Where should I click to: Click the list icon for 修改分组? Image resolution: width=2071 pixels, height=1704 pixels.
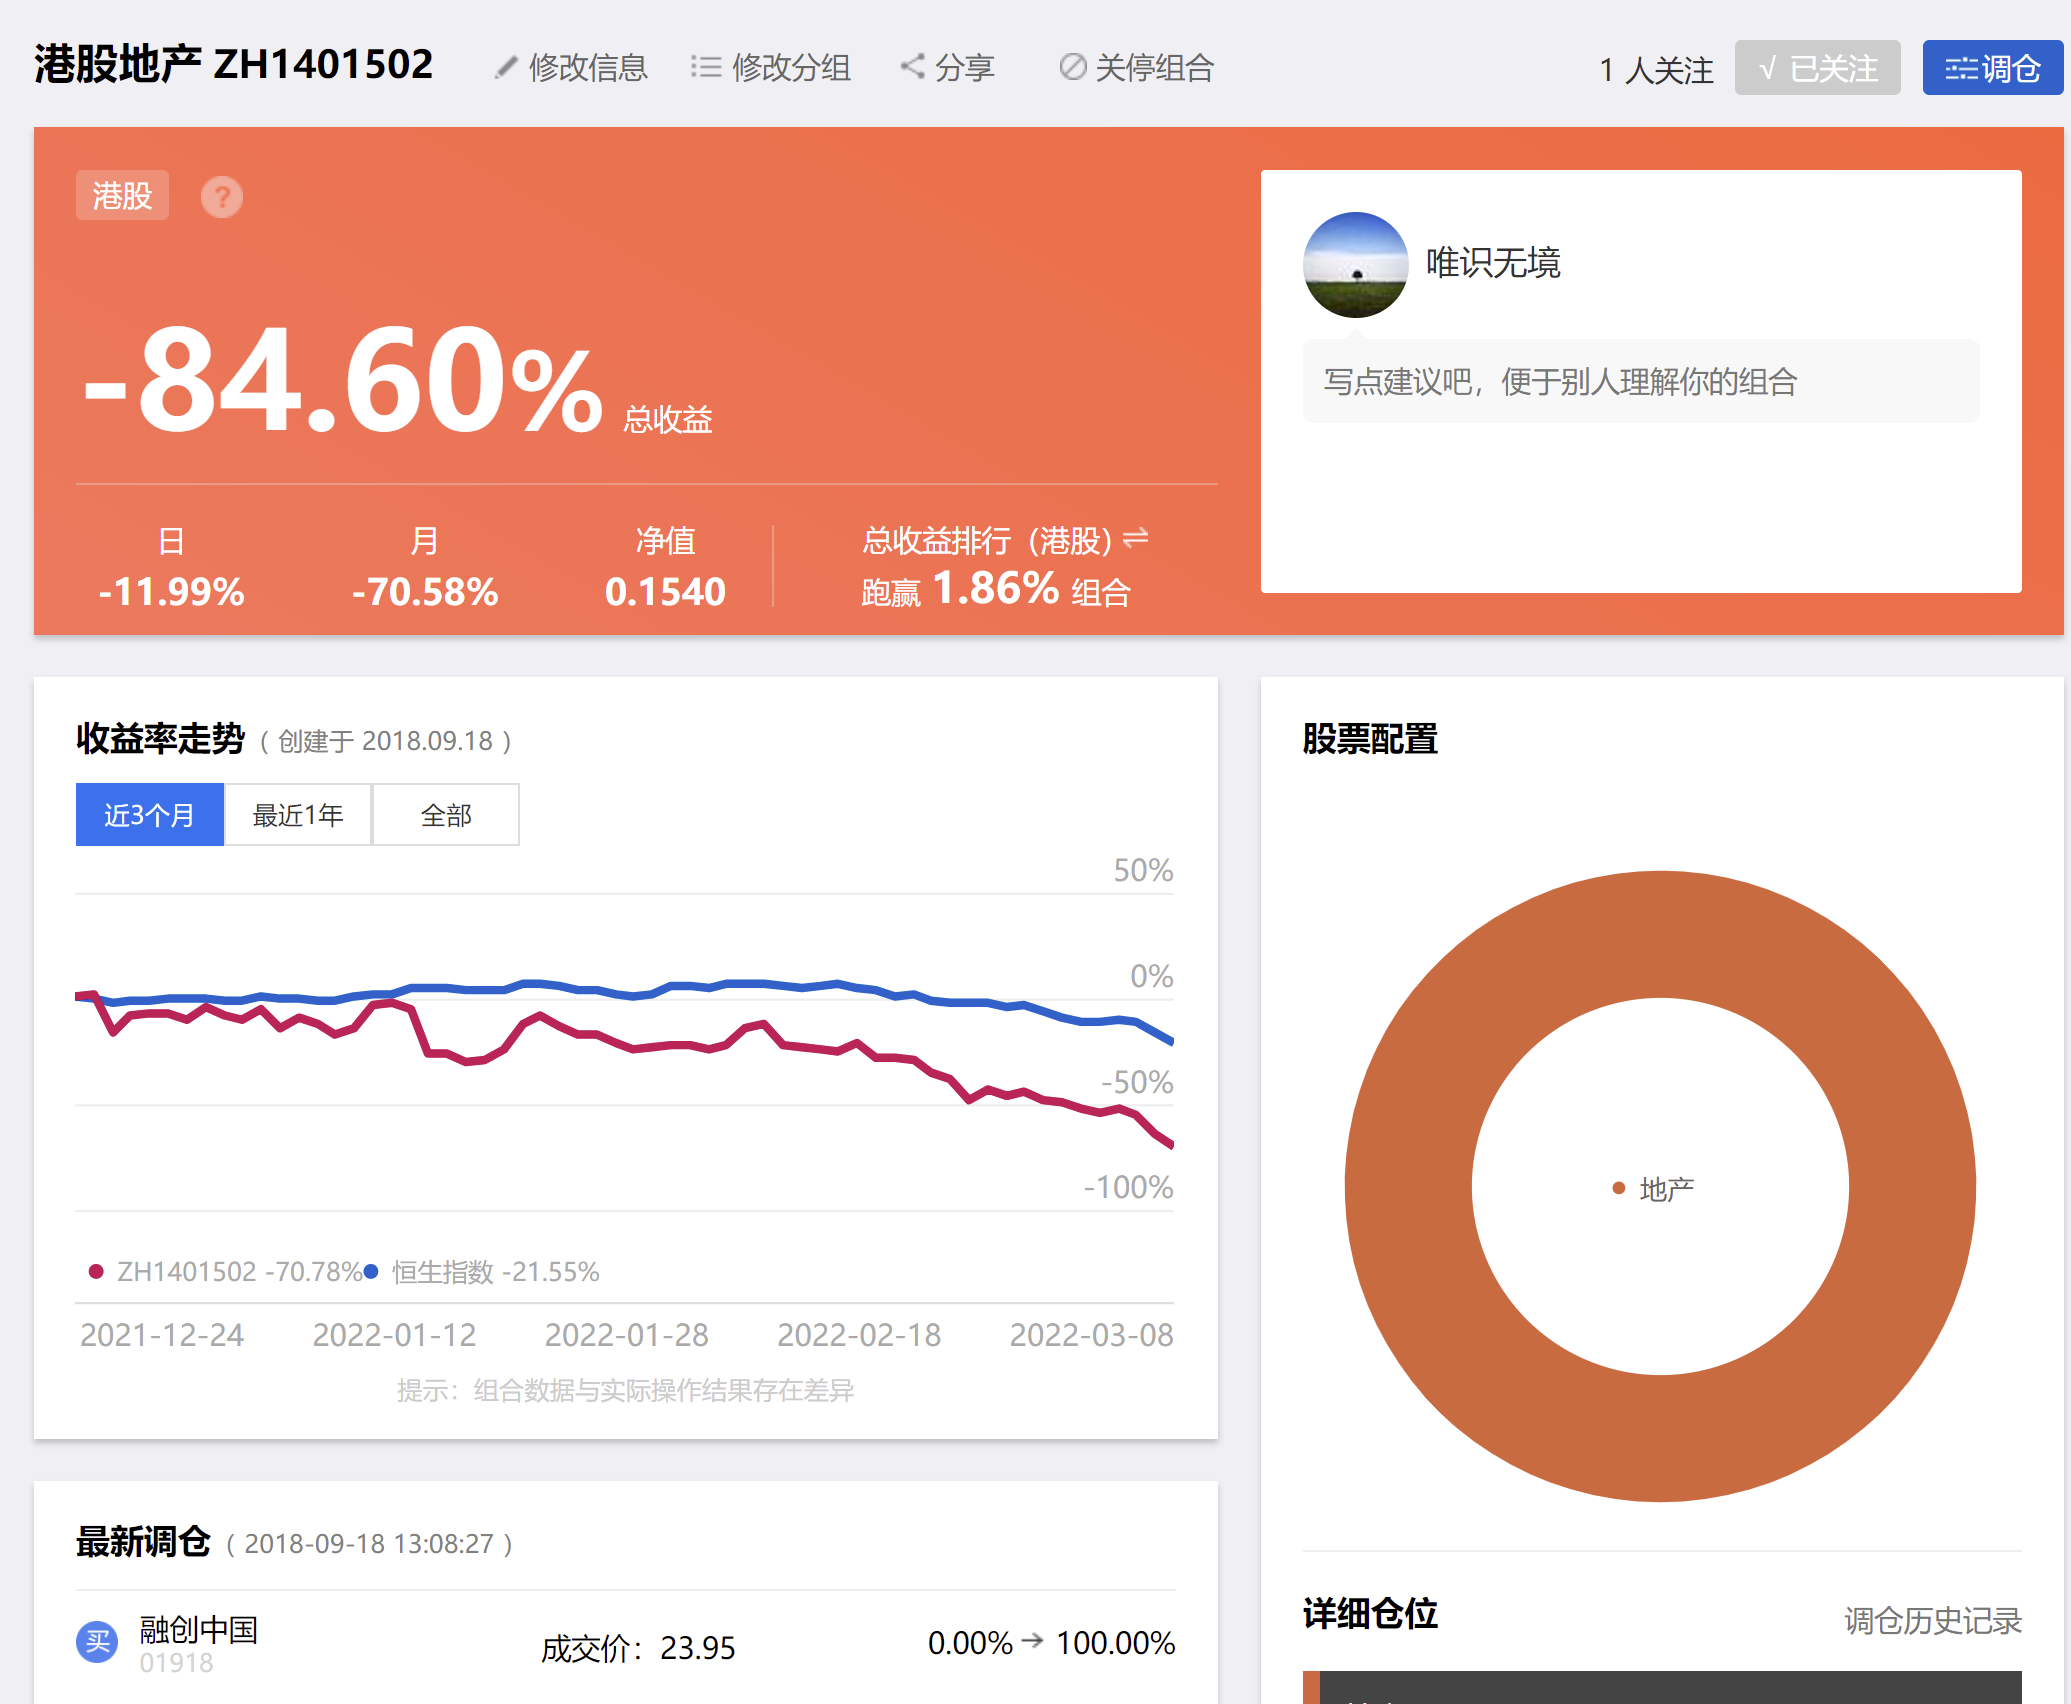(x=705, y=67)
